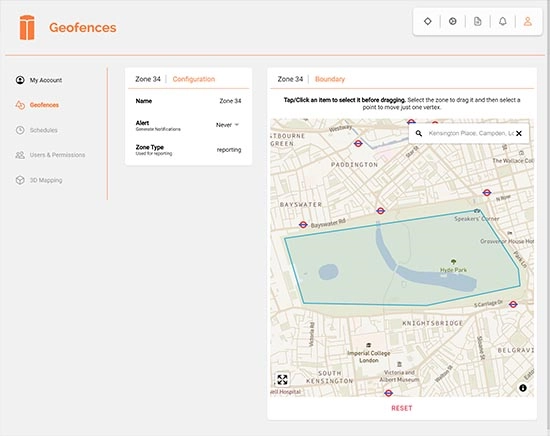Click the Geofences sidebar icon

pyautogui.click(x=20, y=105)
